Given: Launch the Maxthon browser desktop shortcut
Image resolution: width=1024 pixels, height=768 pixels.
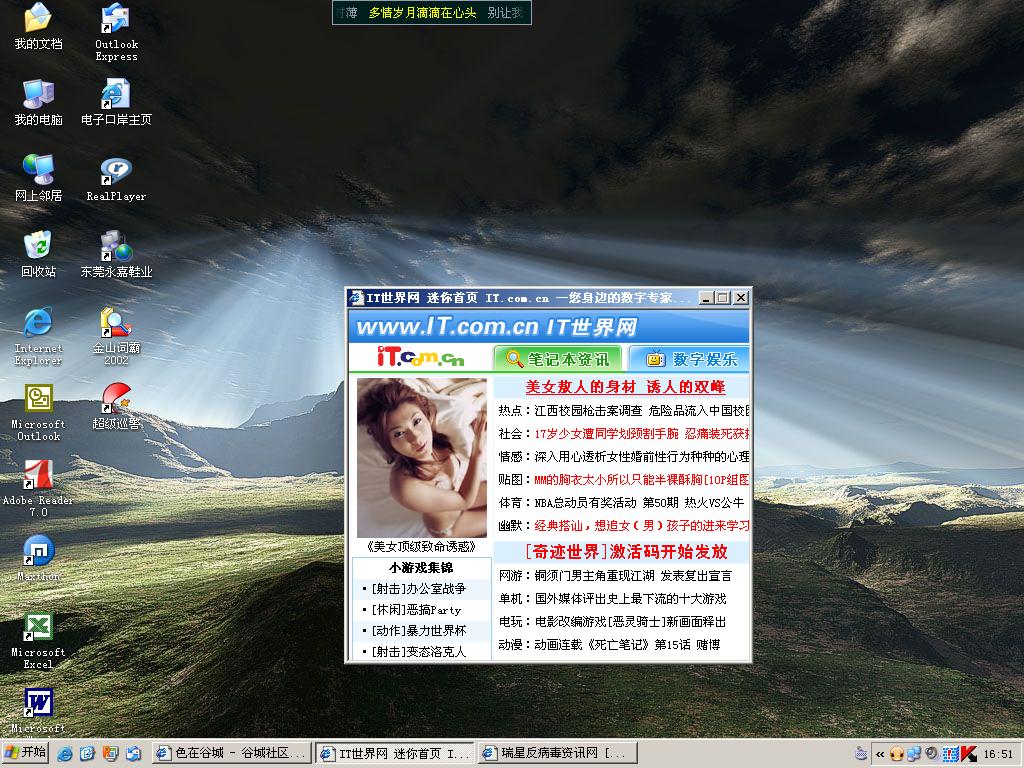Looking at the screenshot, I should [x=39, y=559].
